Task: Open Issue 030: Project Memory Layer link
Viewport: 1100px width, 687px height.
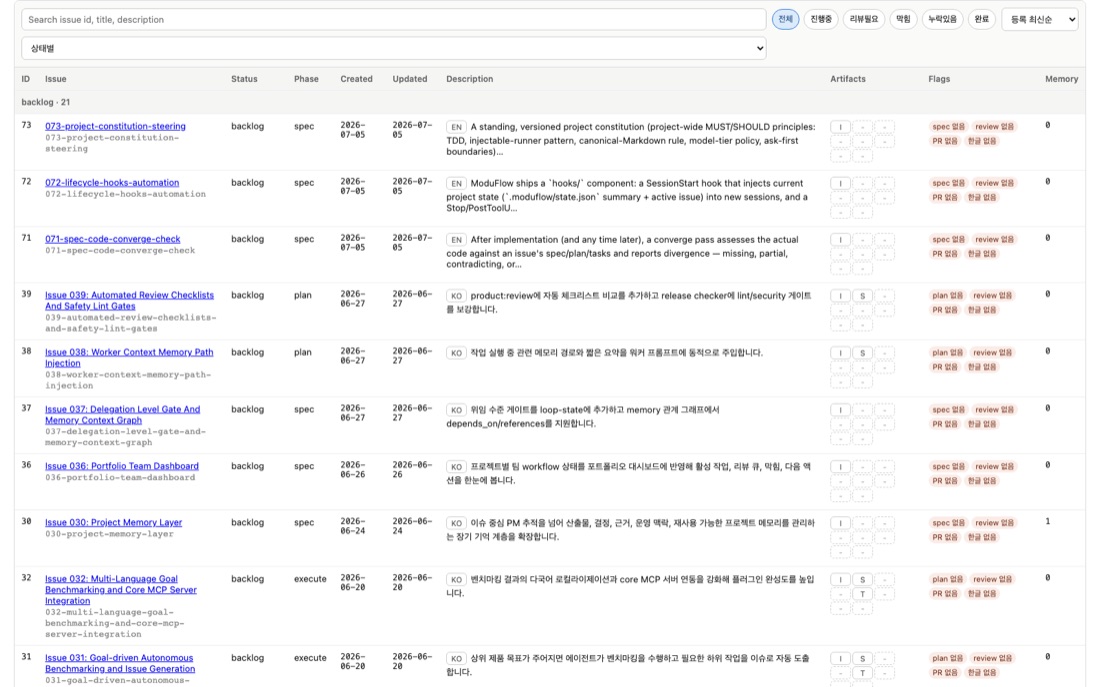Action: [x=113, y=523]
